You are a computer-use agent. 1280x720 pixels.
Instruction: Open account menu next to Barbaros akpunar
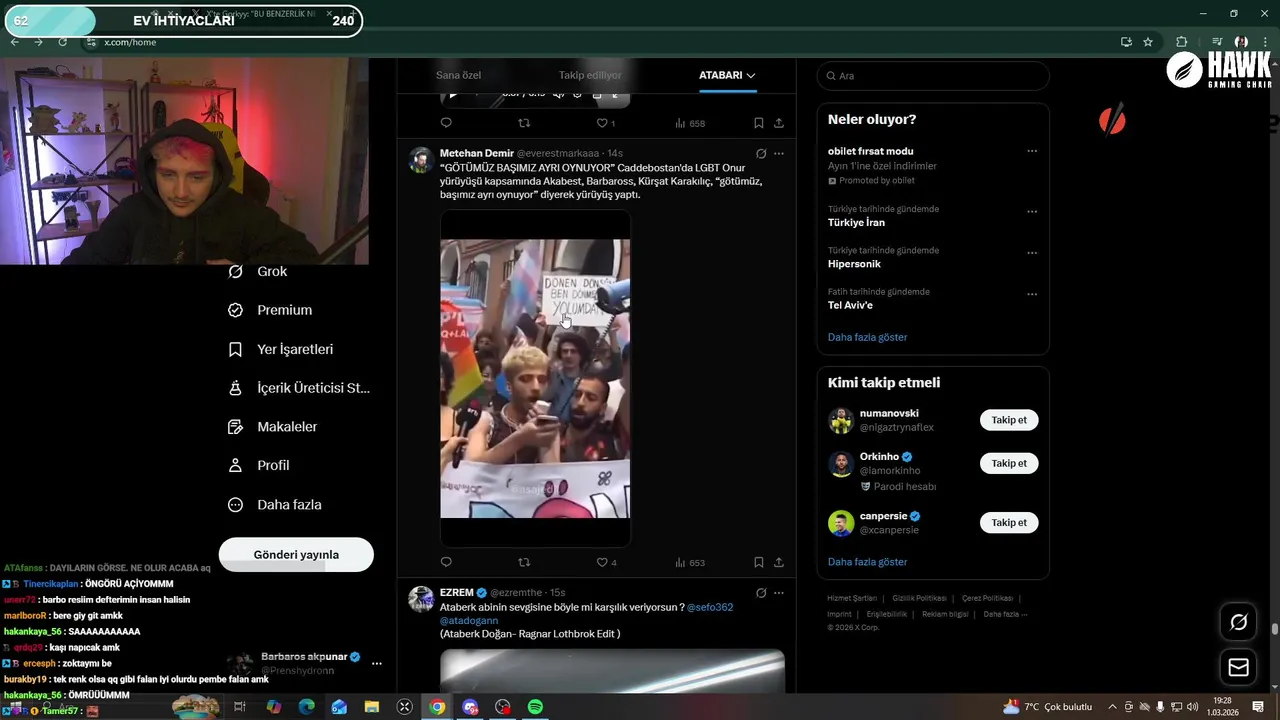coord(377,663)
